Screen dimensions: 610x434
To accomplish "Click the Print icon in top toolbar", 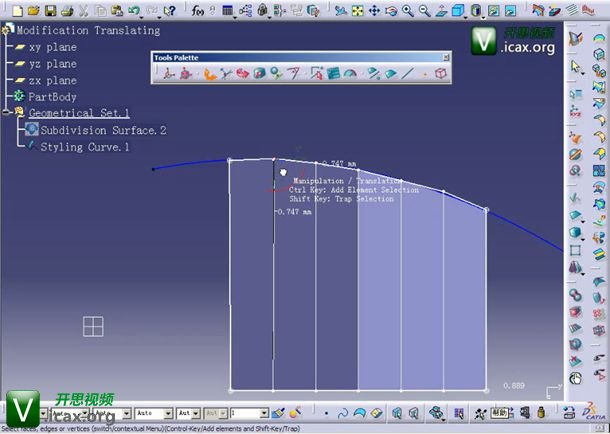I will (x=66, y=11).
